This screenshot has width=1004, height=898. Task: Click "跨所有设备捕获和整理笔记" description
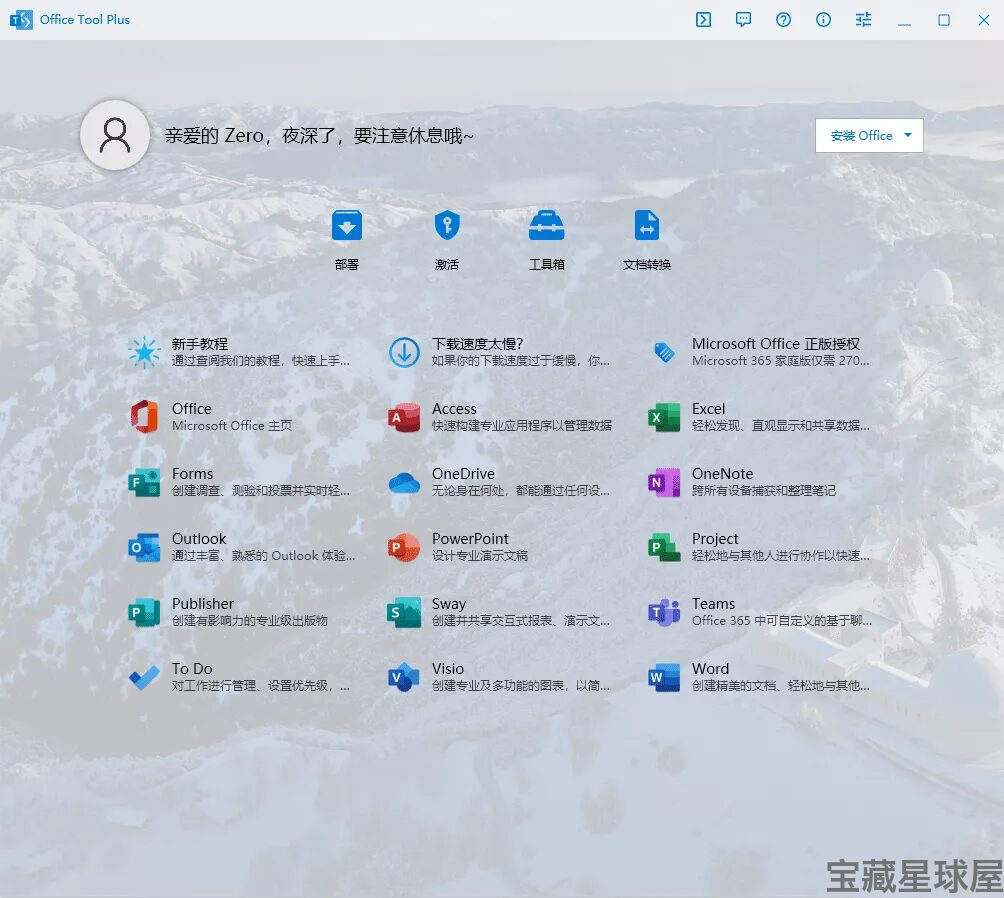763,491
